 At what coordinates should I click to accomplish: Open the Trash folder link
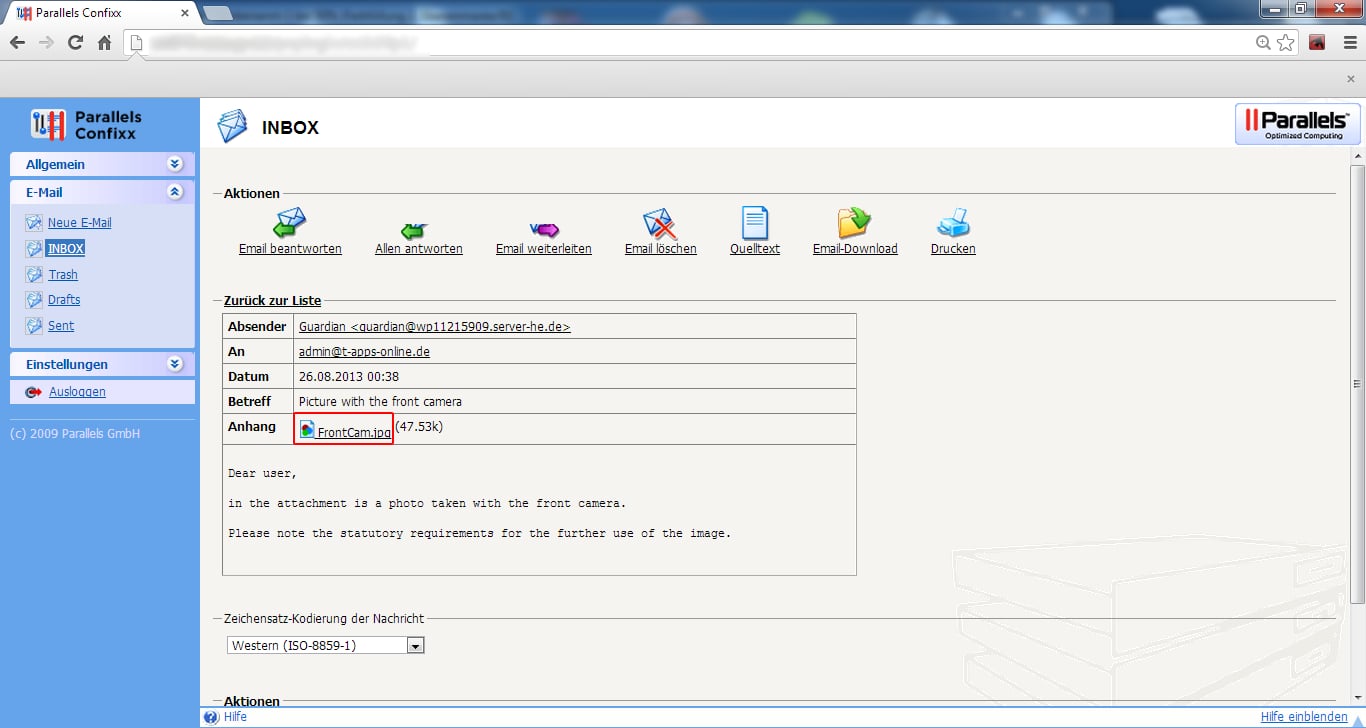63,275
